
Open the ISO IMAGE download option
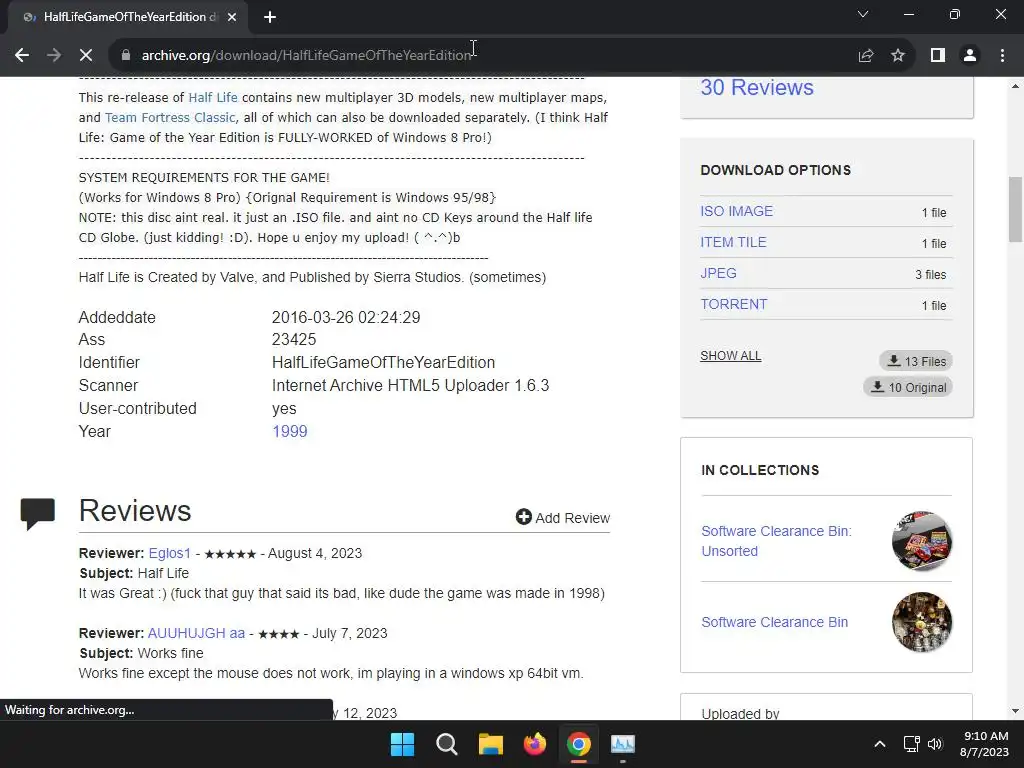(x=736, y=212)
